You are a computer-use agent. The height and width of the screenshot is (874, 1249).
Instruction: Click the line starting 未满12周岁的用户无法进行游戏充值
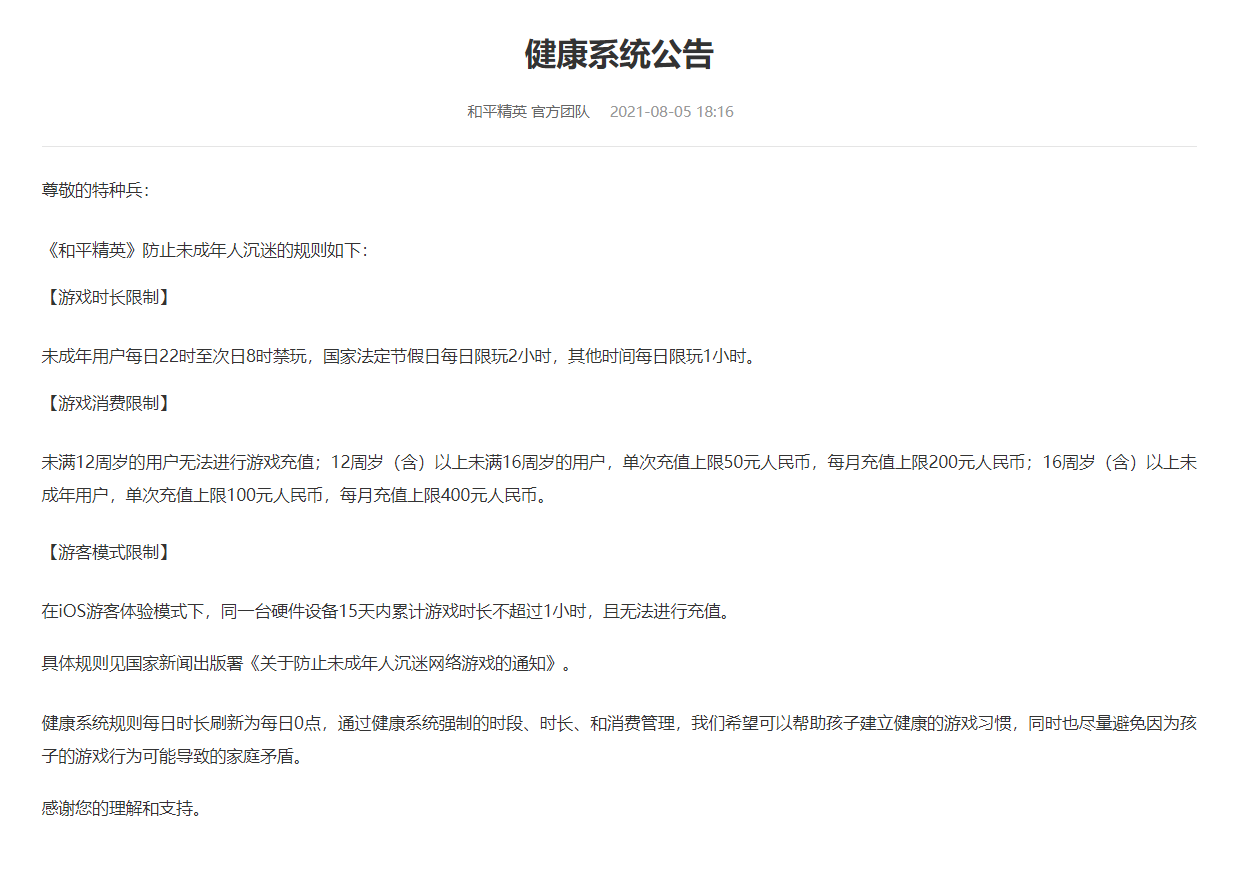tap(619, 462)
